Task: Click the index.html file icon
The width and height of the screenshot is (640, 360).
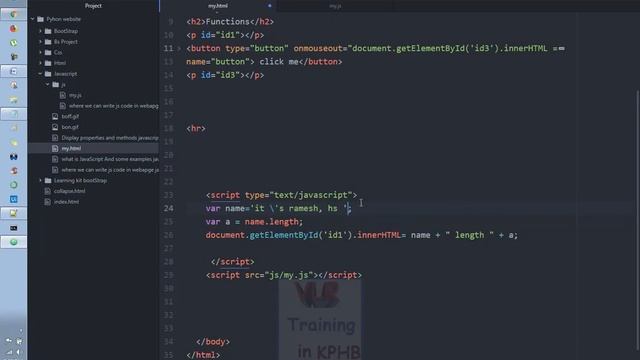Action: pos(48,202)
